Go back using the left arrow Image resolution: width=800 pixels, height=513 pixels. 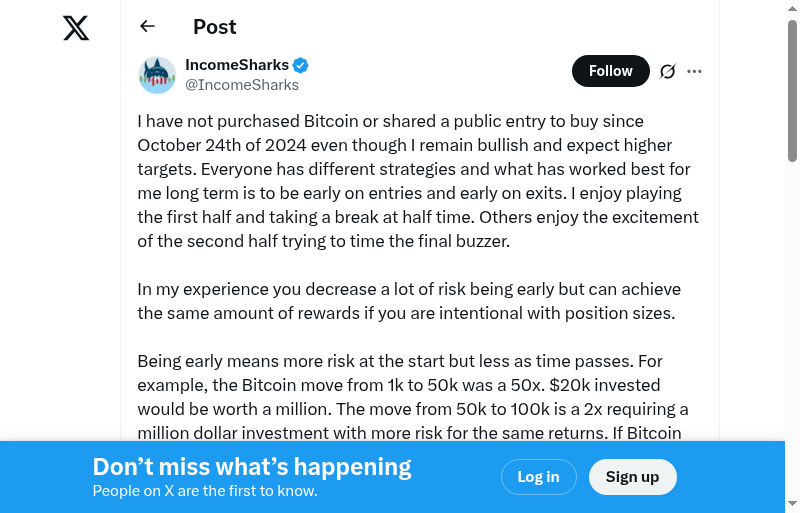tap(148, 27)
